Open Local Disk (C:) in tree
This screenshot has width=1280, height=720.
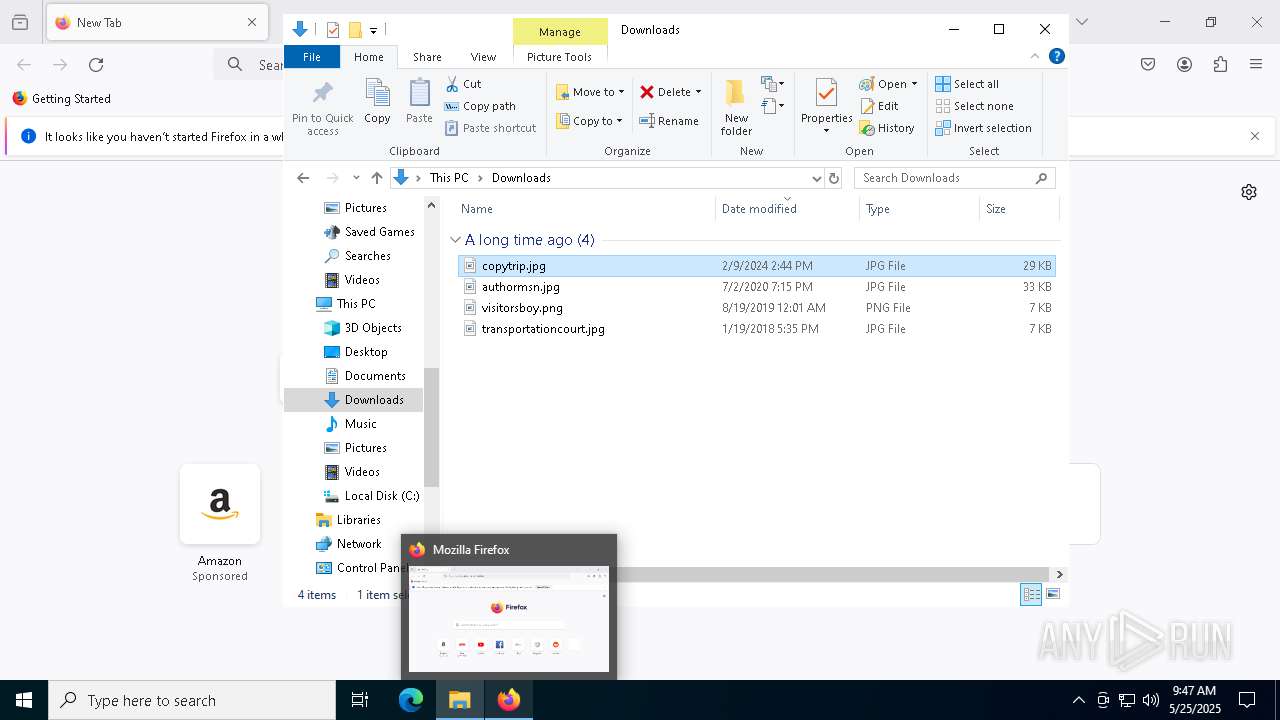pyautogui.click(x=371, y=496)
